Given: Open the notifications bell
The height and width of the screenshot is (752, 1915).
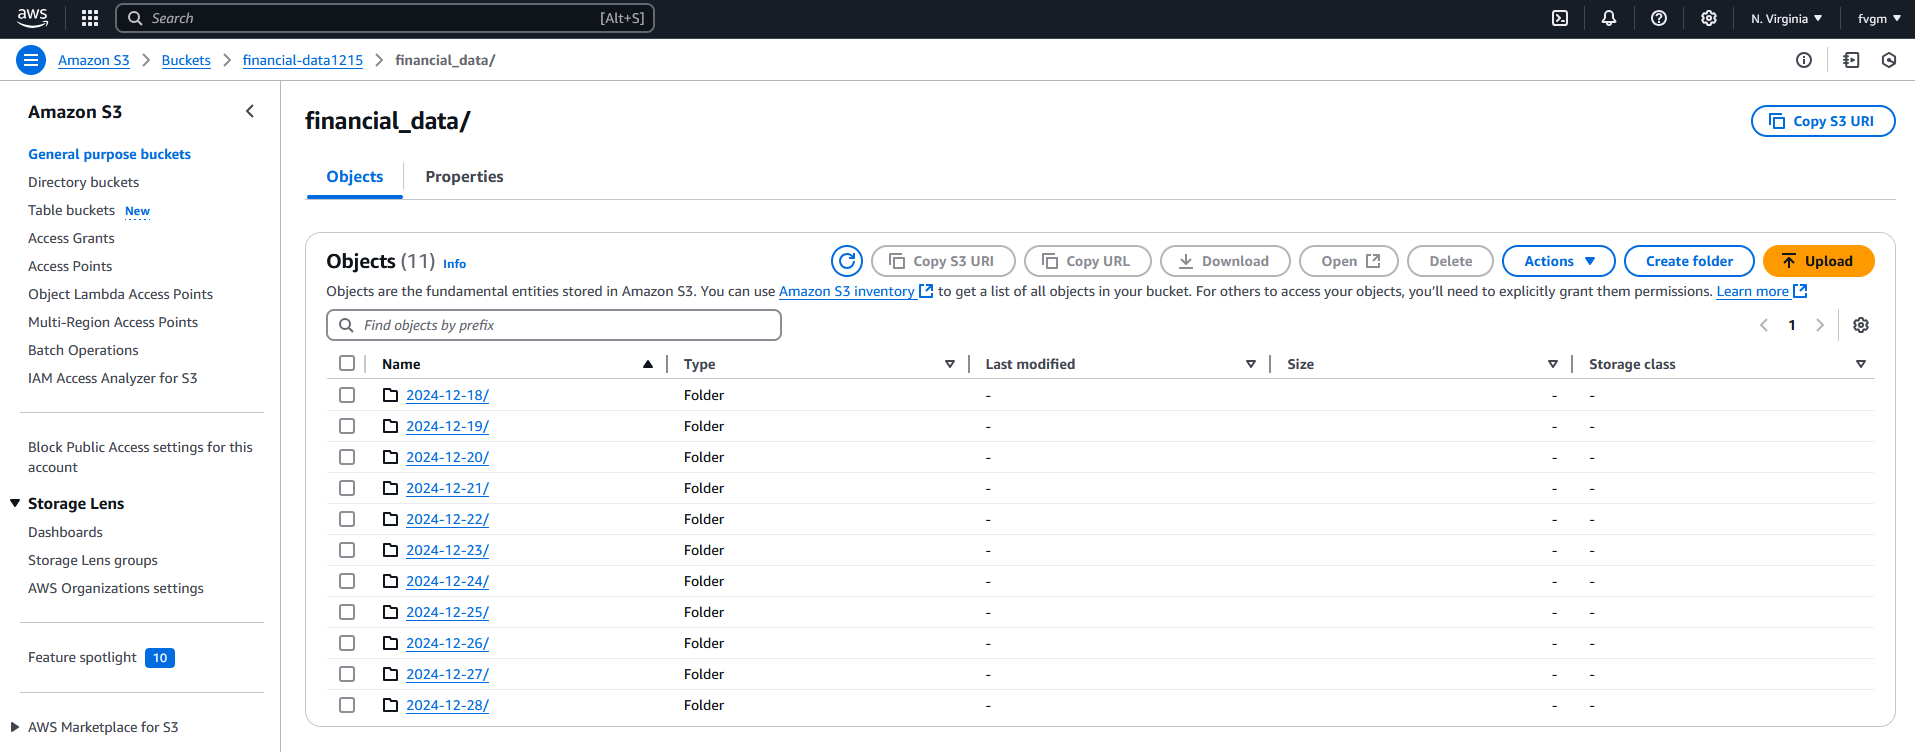Looking at the screenshot, I should coord(1609,18).
